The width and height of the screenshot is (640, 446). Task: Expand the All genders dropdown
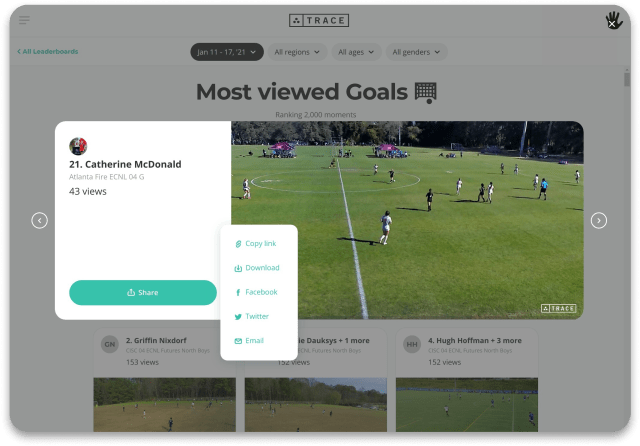tap(416, 52)
